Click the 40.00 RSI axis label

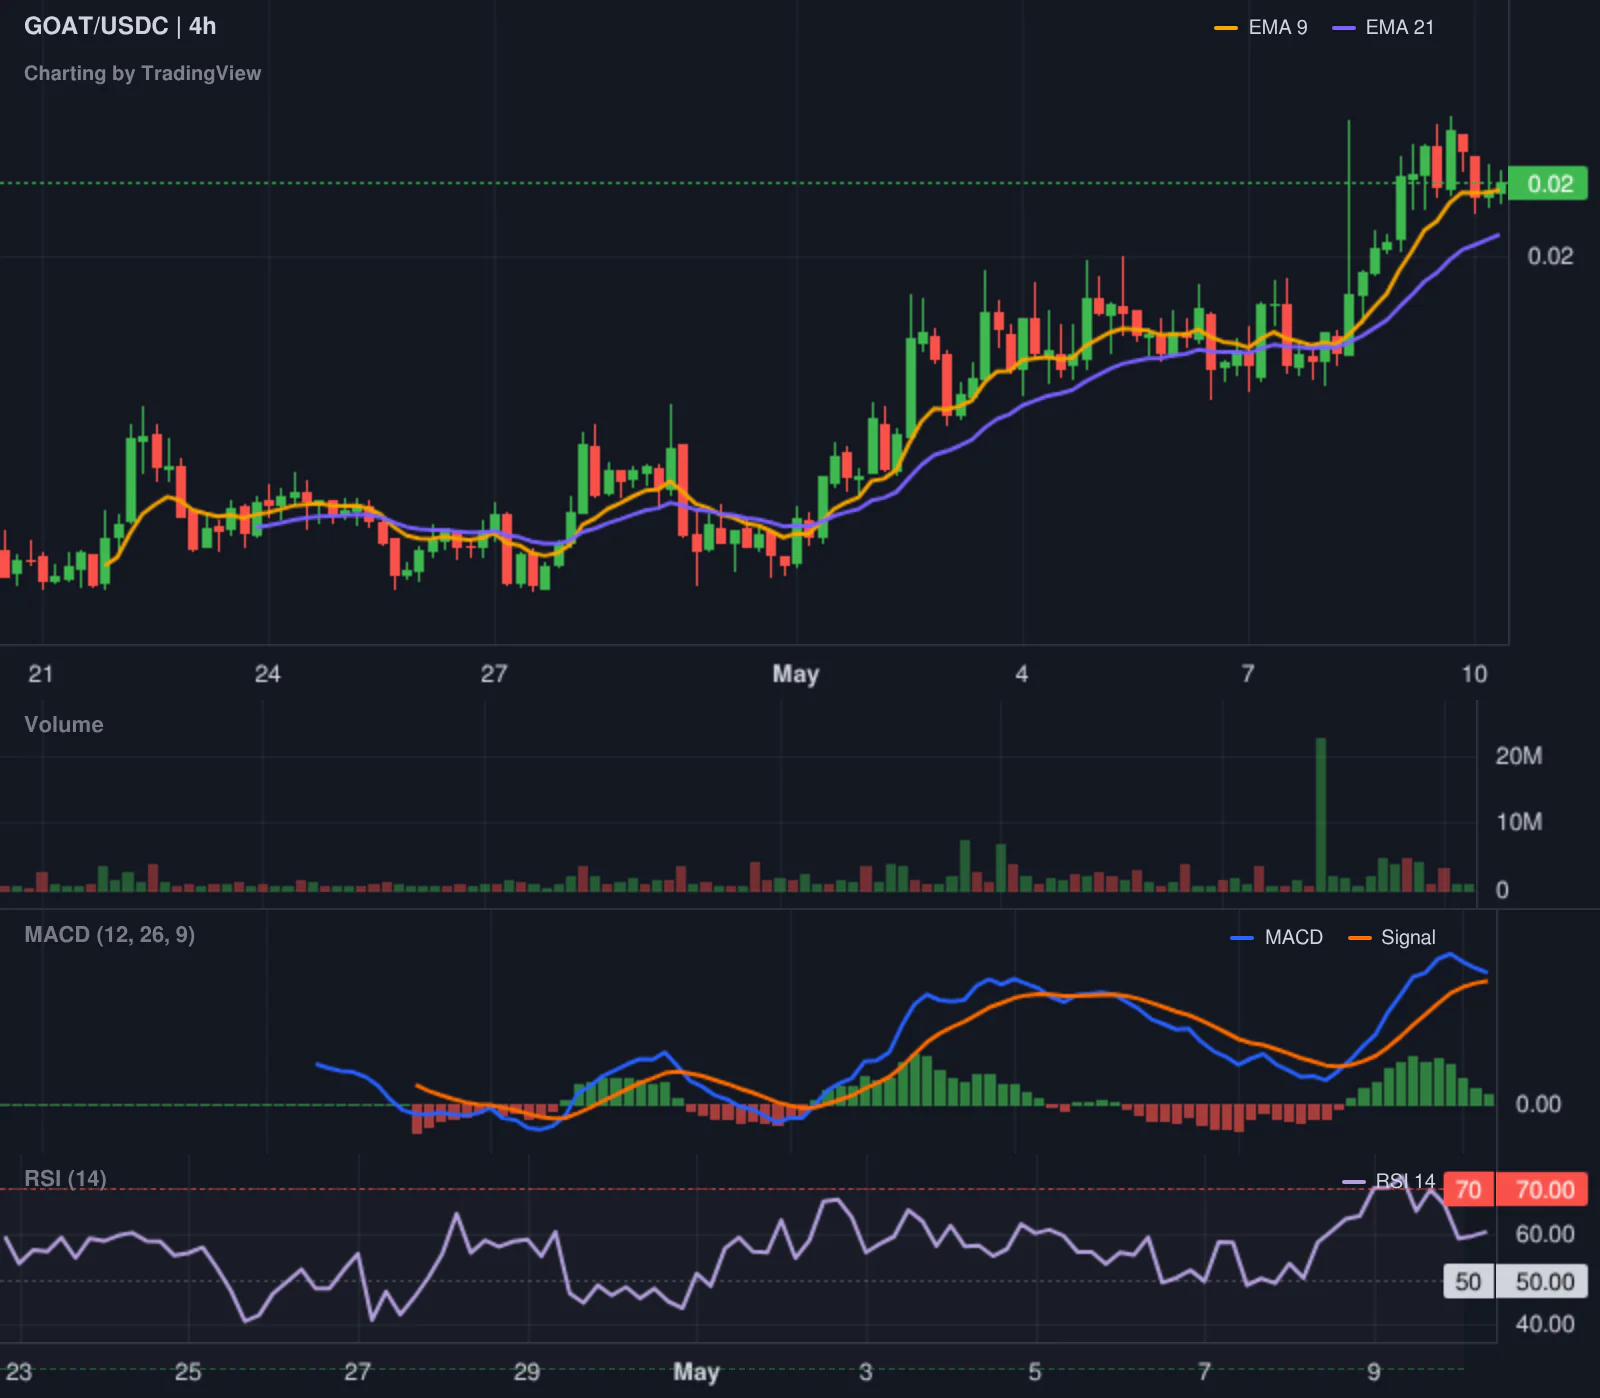click(x=1545, y=1325)
